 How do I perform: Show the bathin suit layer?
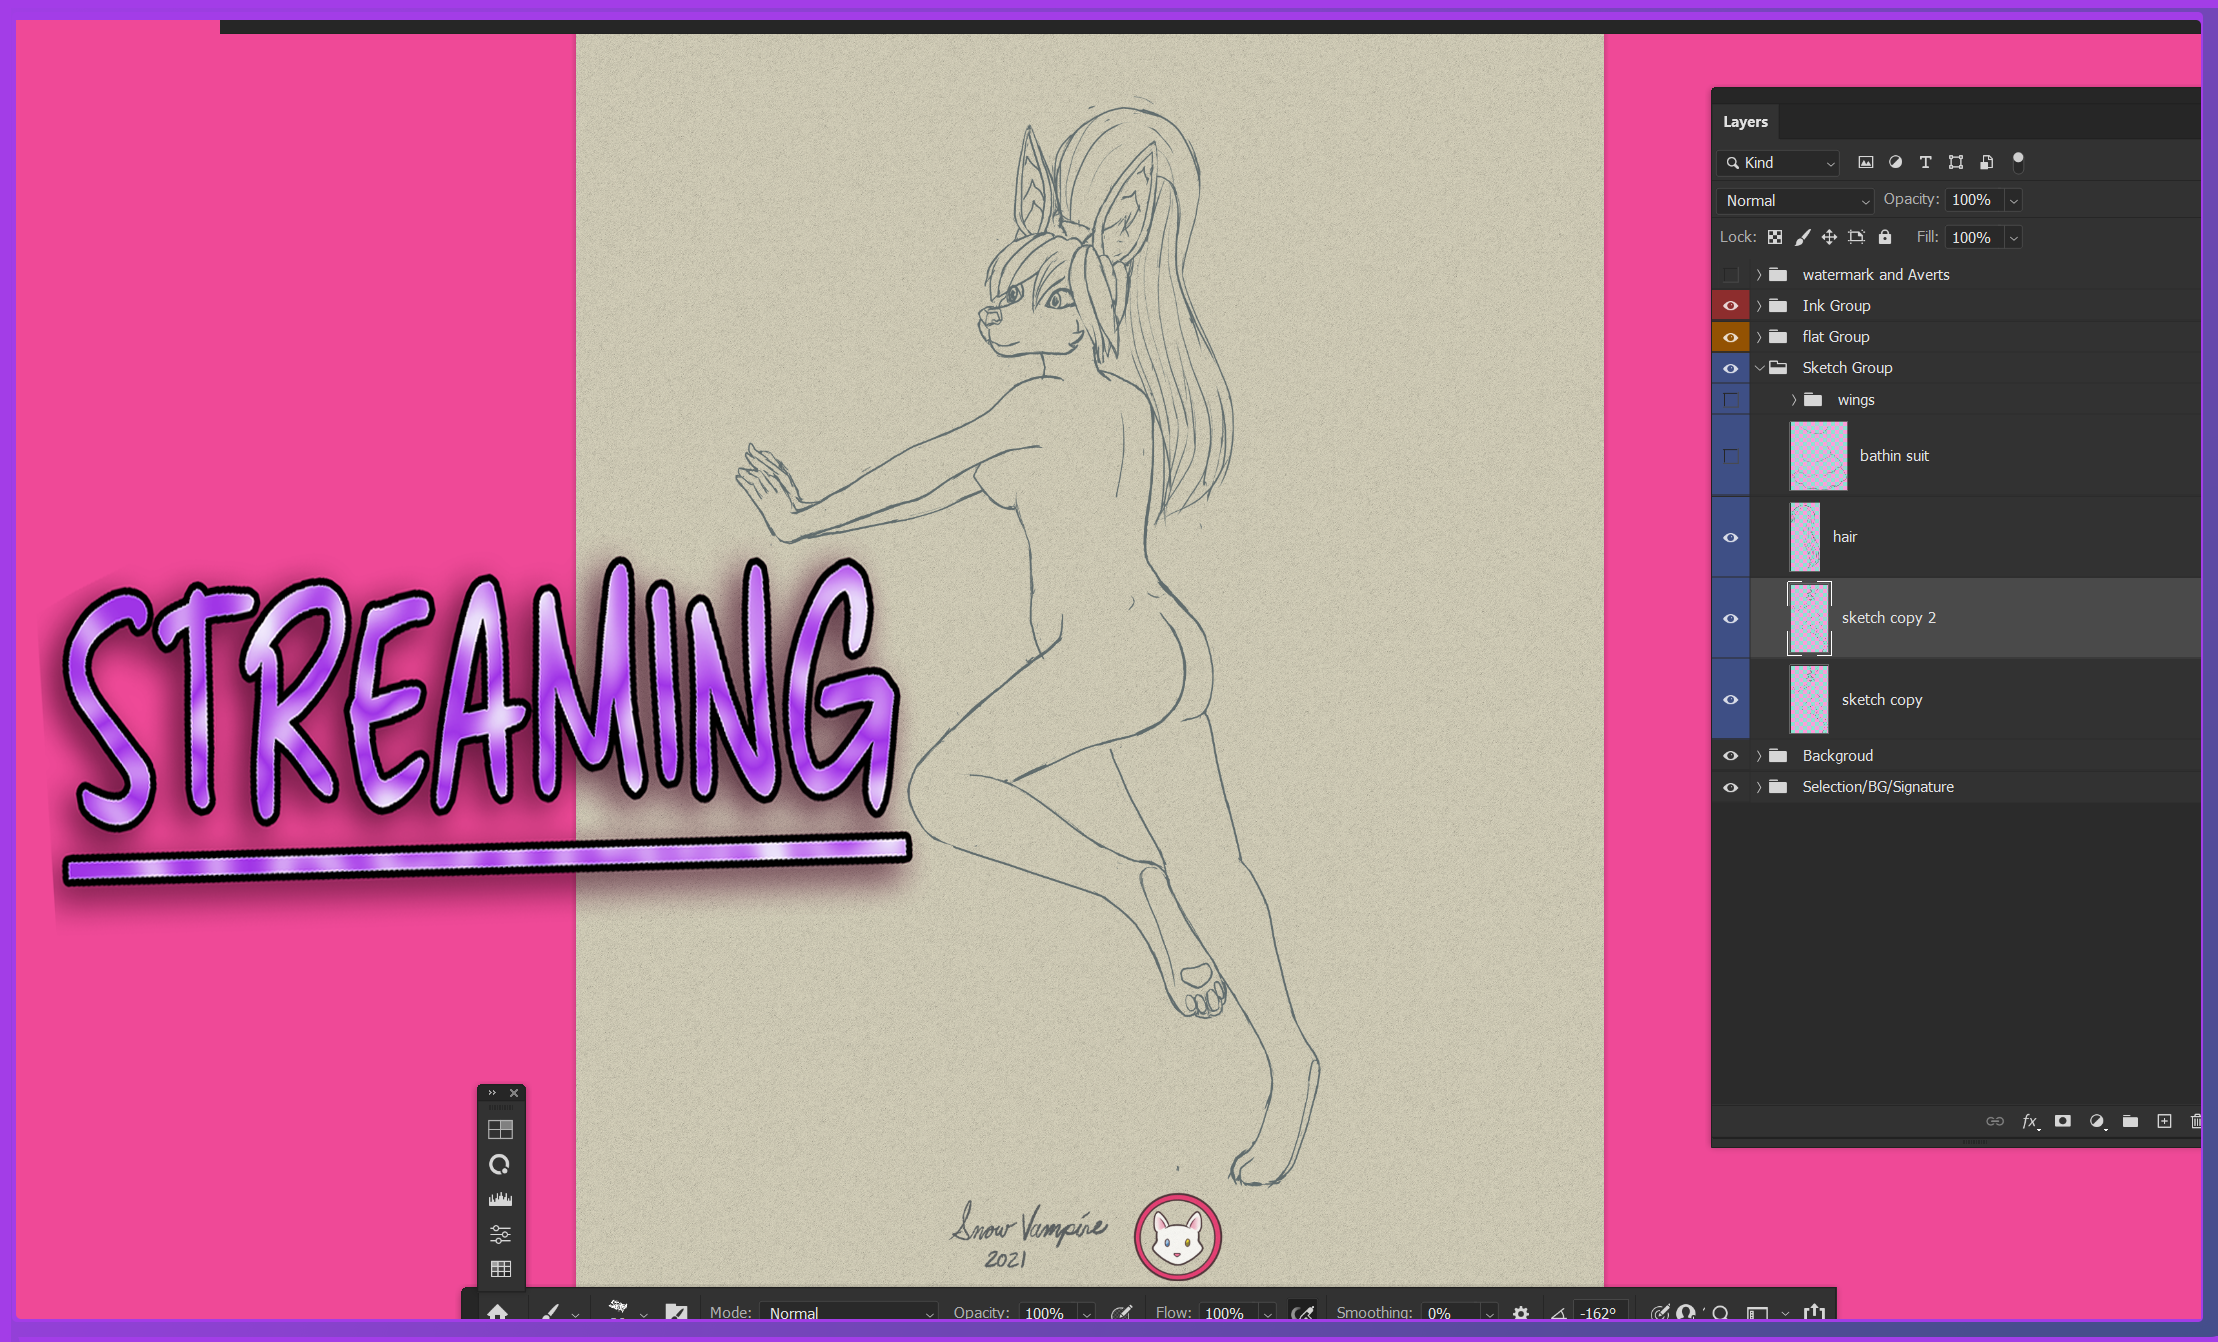1730,456
